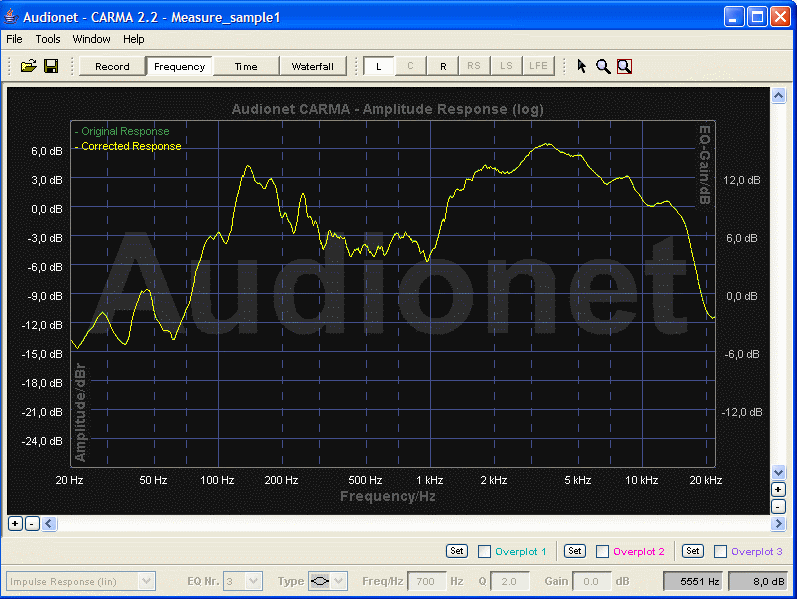
Task: Open the Tools menu
Action: pos(48,39)
